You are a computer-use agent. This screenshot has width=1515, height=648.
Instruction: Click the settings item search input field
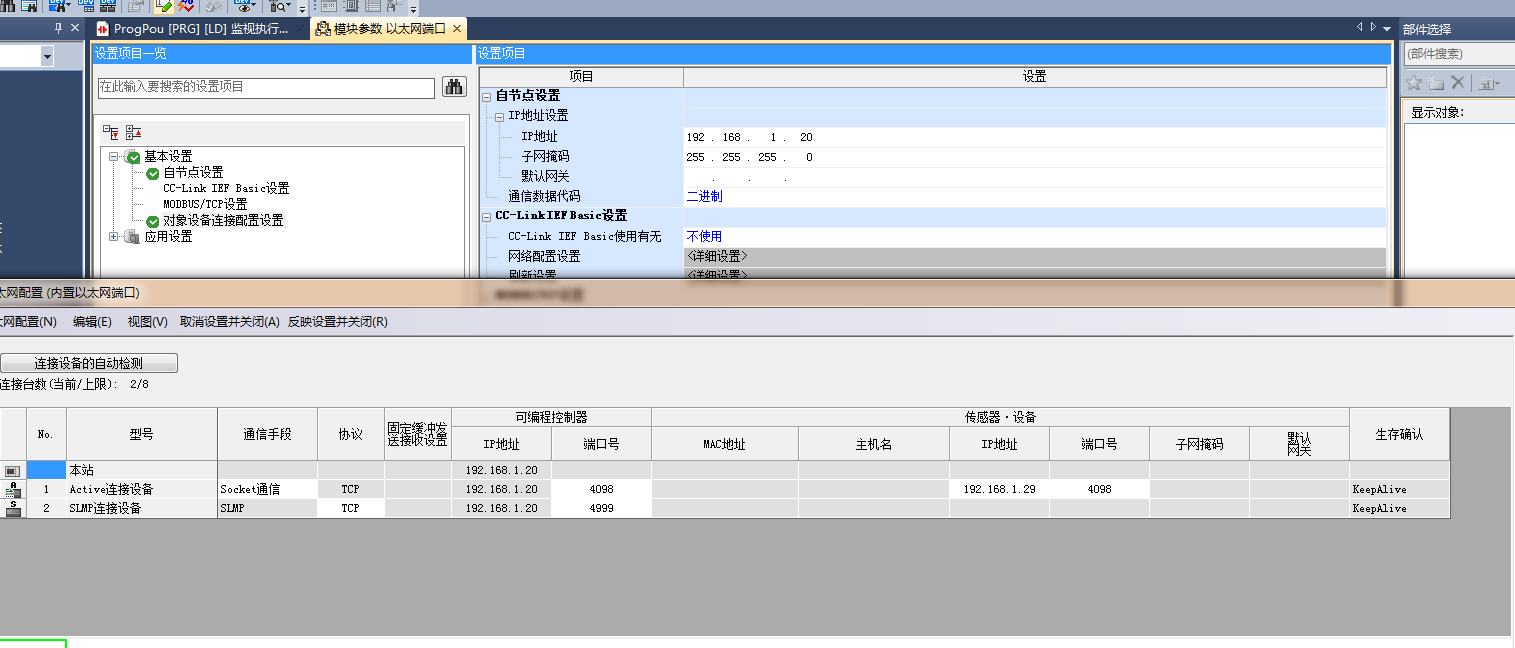point(266,88)
